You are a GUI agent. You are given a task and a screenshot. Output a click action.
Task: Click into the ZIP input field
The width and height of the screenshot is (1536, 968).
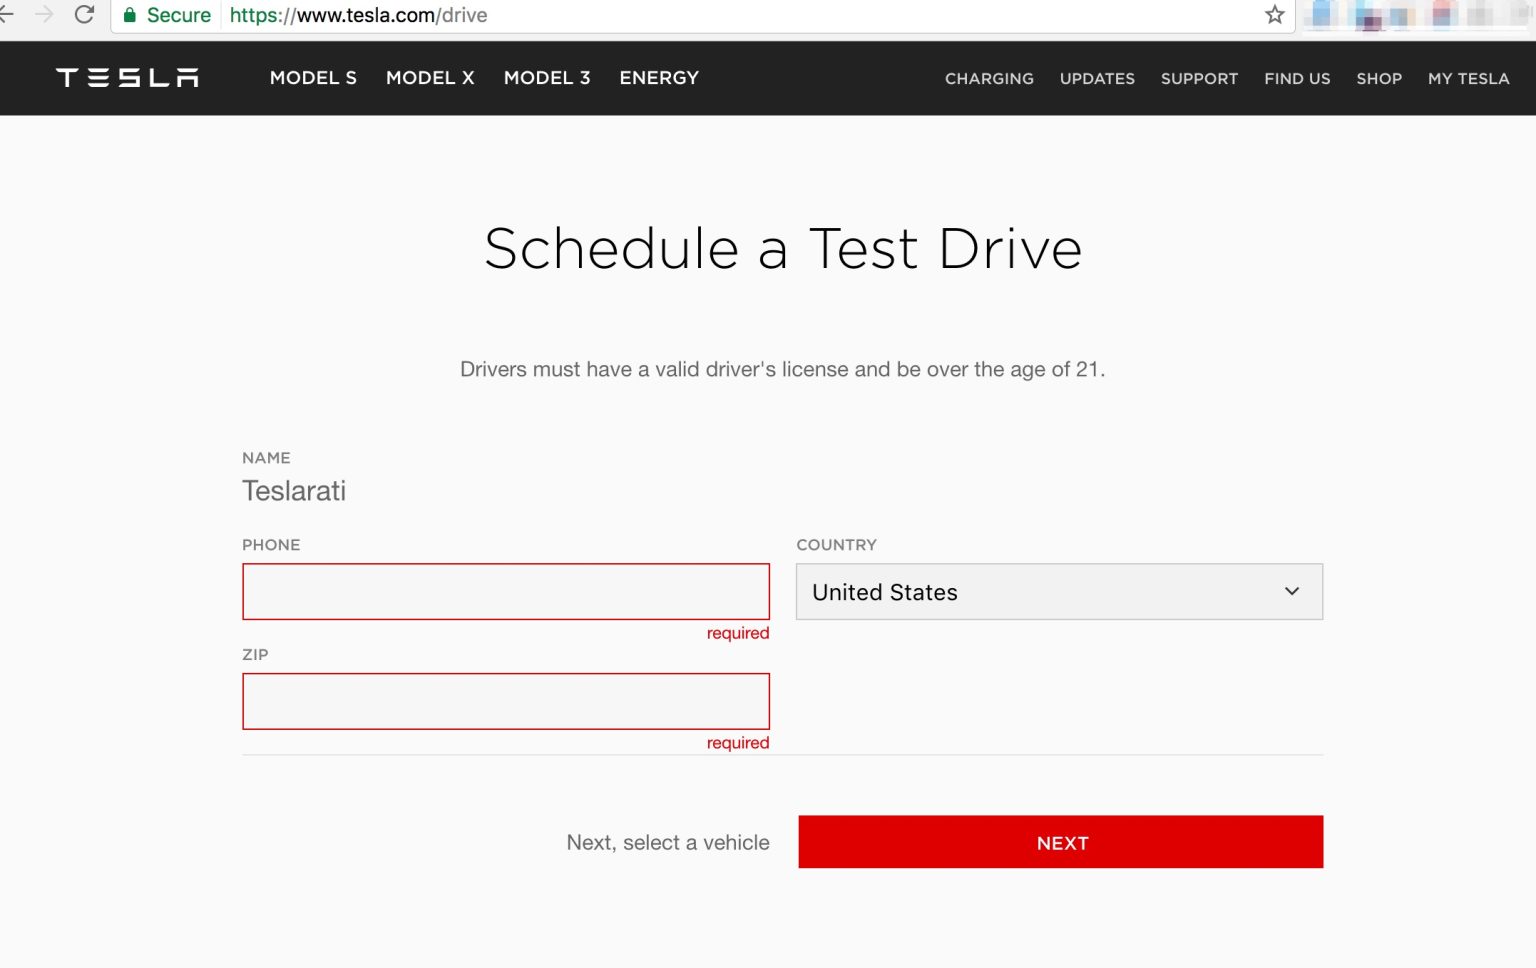(505, 701)
